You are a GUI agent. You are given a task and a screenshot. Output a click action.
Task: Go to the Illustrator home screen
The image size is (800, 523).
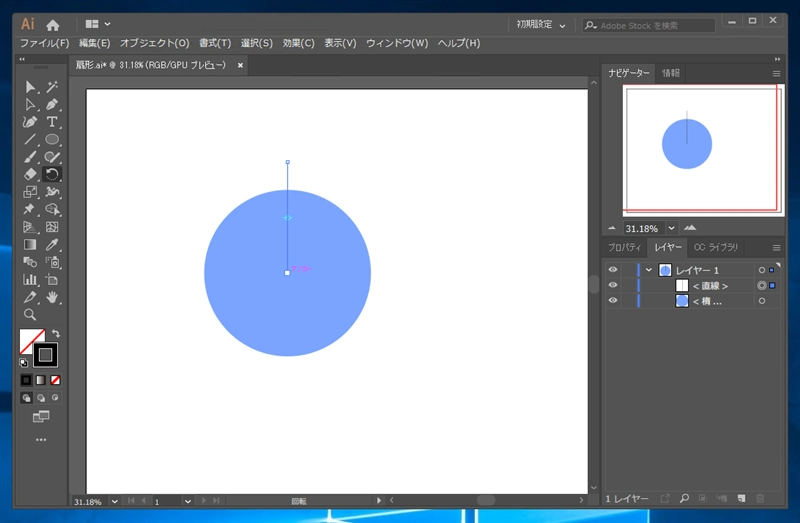coord(53,24)
